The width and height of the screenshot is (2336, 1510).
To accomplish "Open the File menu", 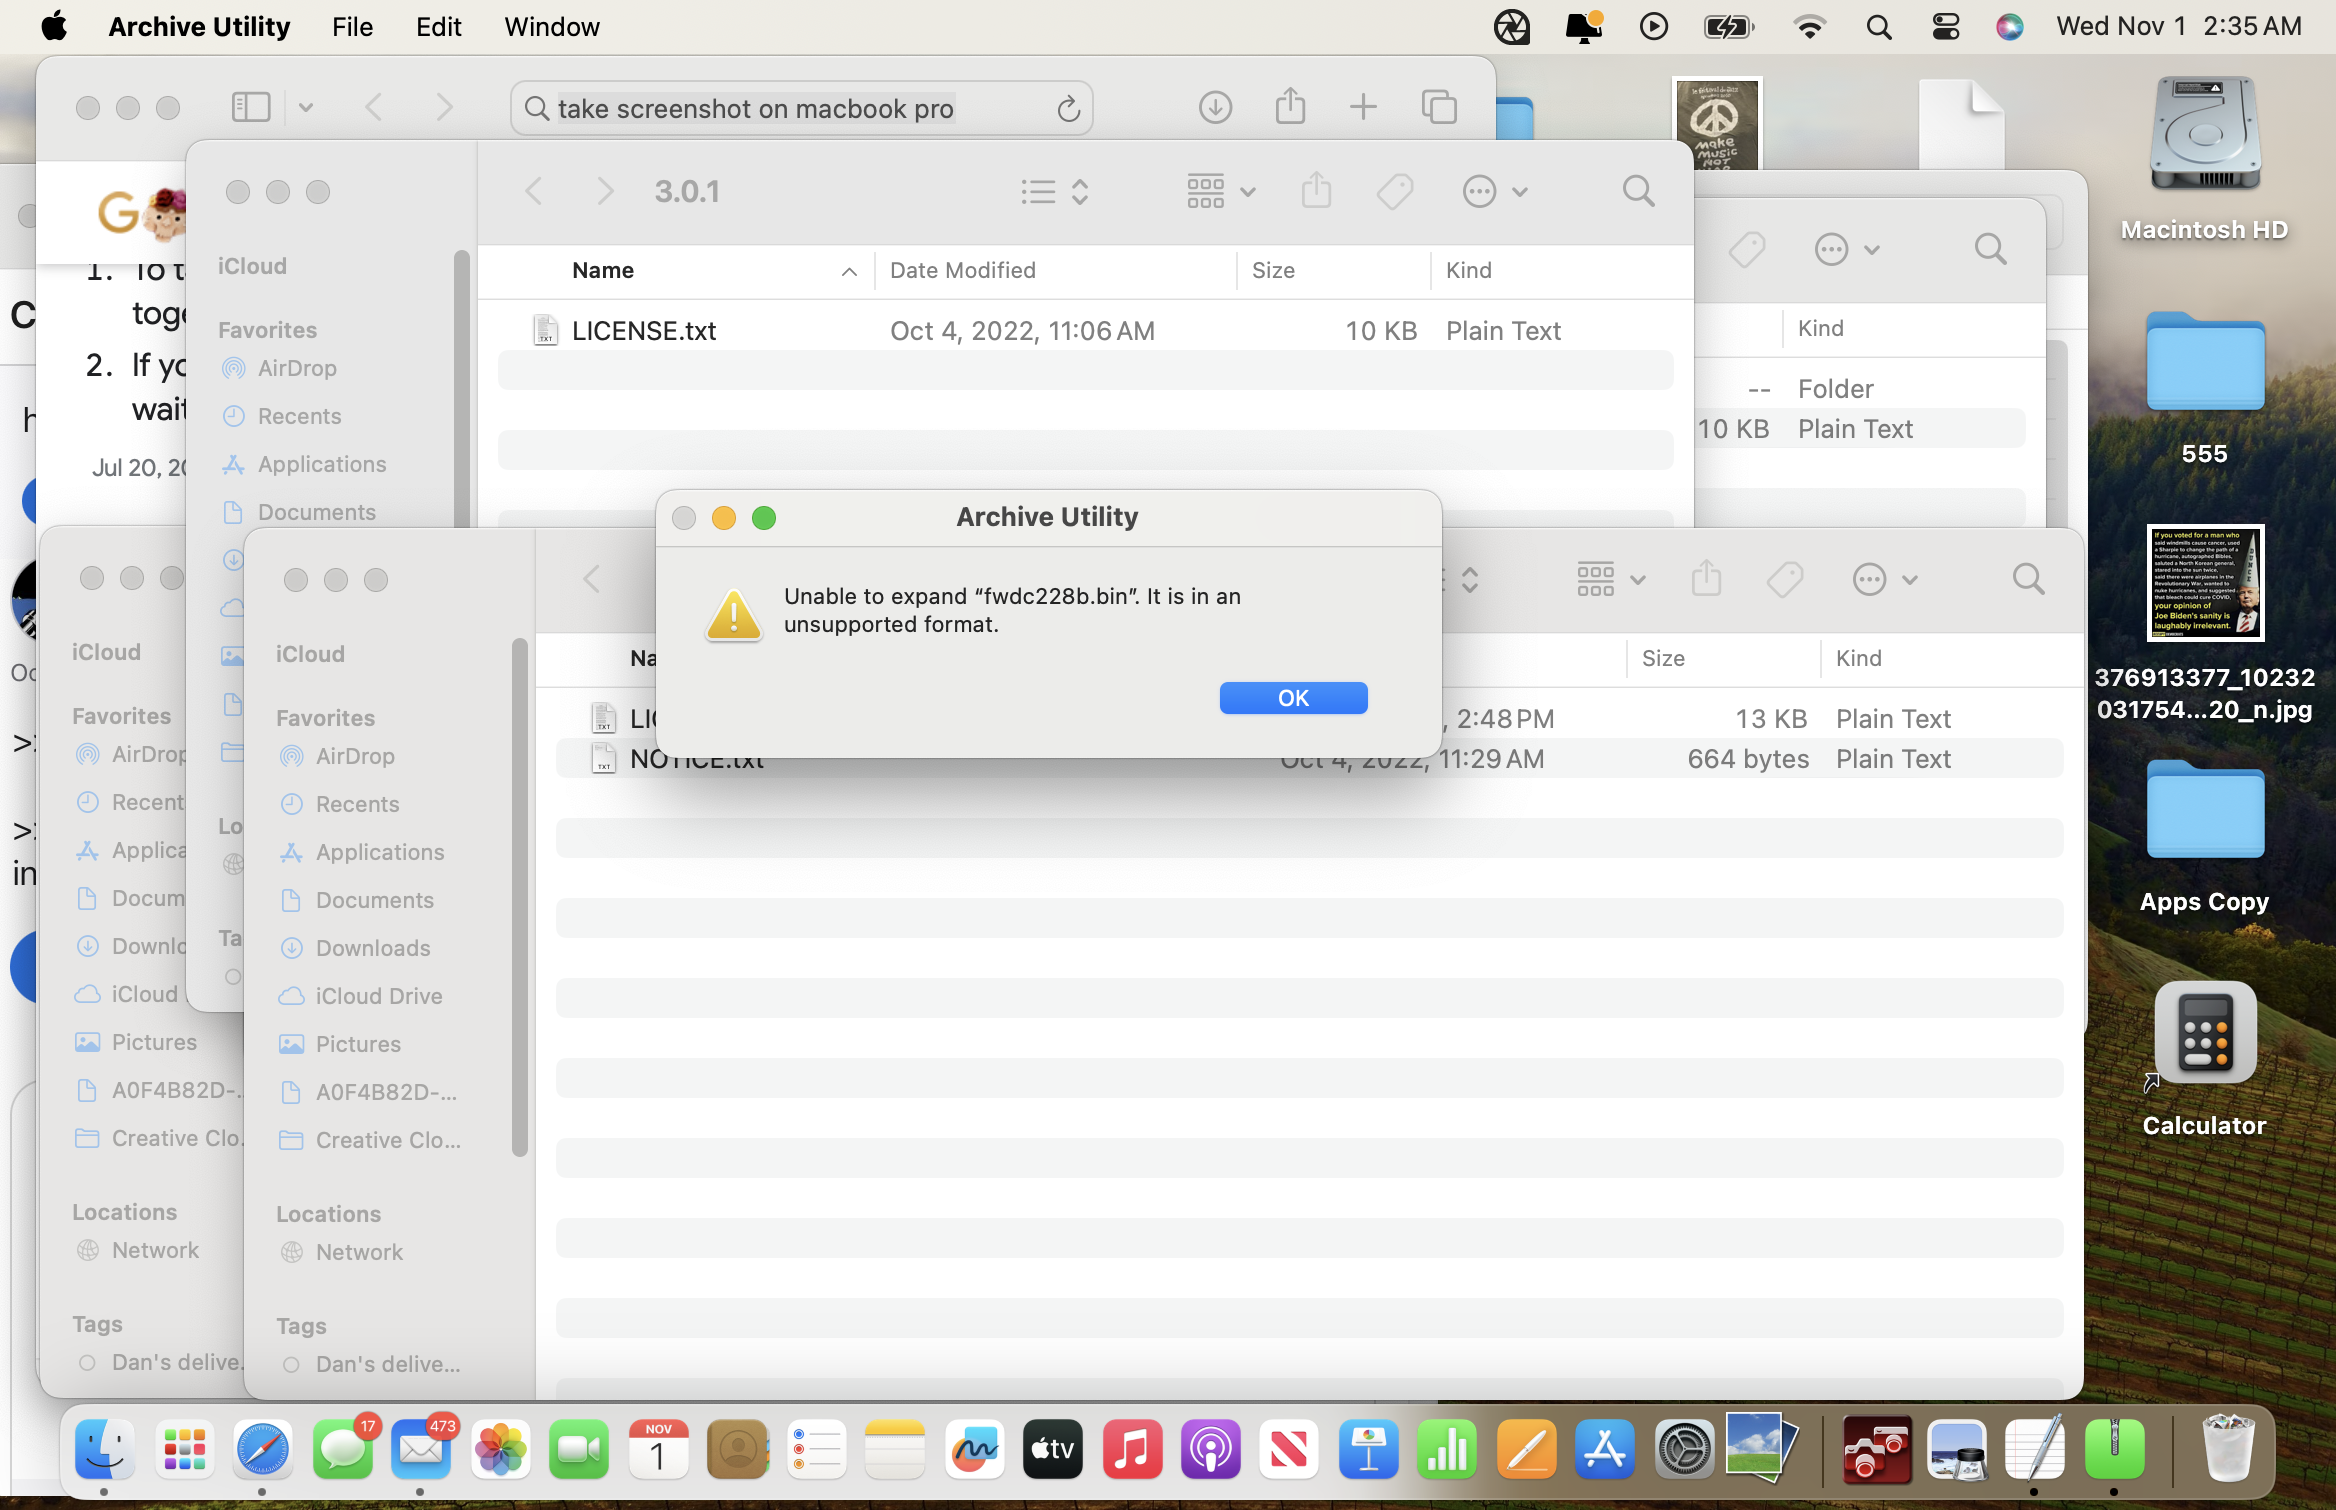I will [352, 27].
